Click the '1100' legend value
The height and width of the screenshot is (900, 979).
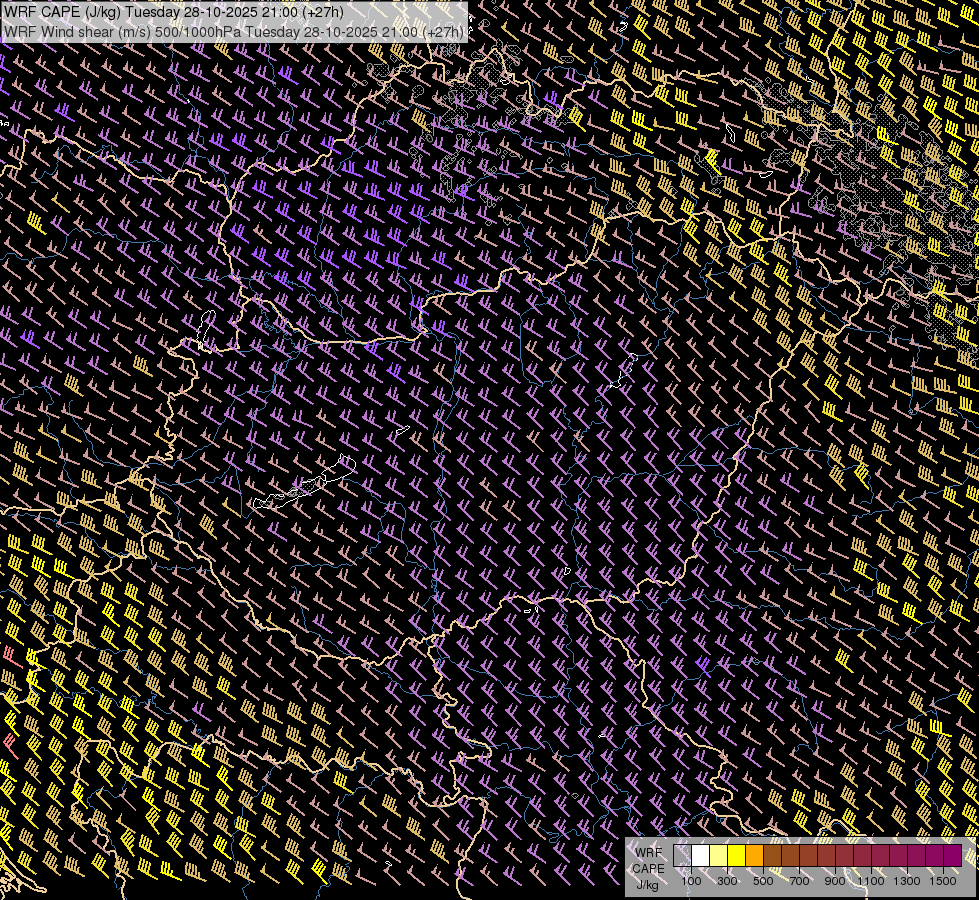click(x=871, y=881)
